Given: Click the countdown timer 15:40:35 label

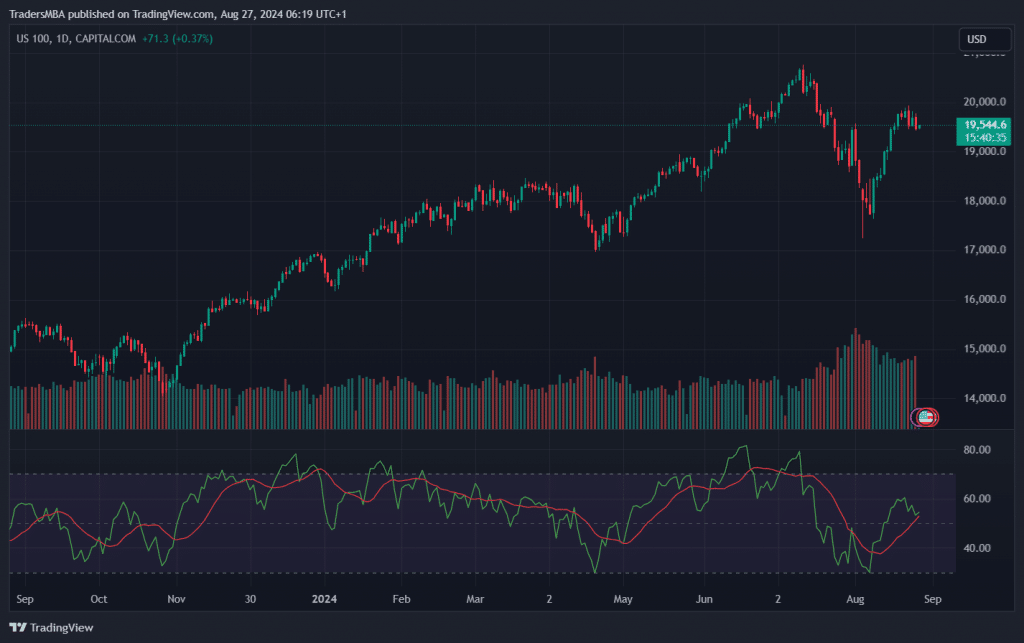Looking at the screenshot, I should point(984,137).
